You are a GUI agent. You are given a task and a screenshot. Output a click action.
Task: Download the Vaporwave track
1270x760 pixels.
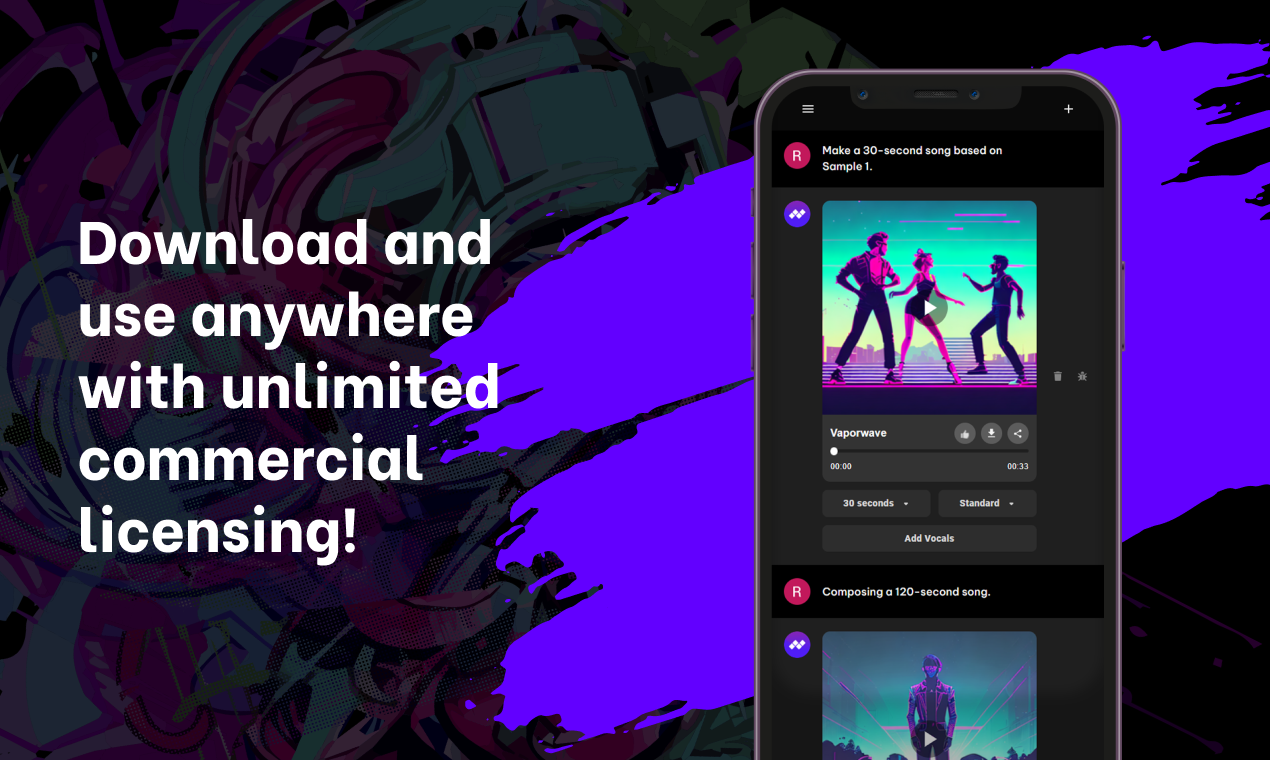(x=991, y=433)
